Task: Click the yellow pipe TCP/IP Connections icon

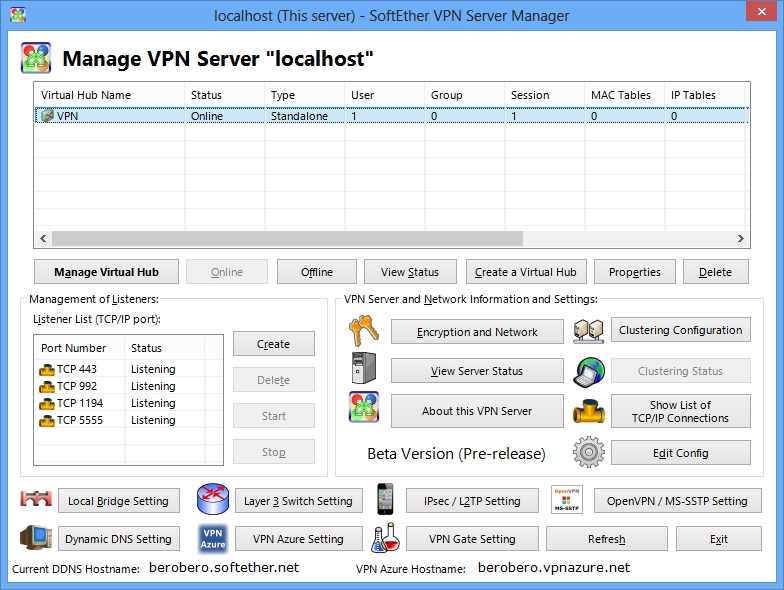Action: [588, 411]
